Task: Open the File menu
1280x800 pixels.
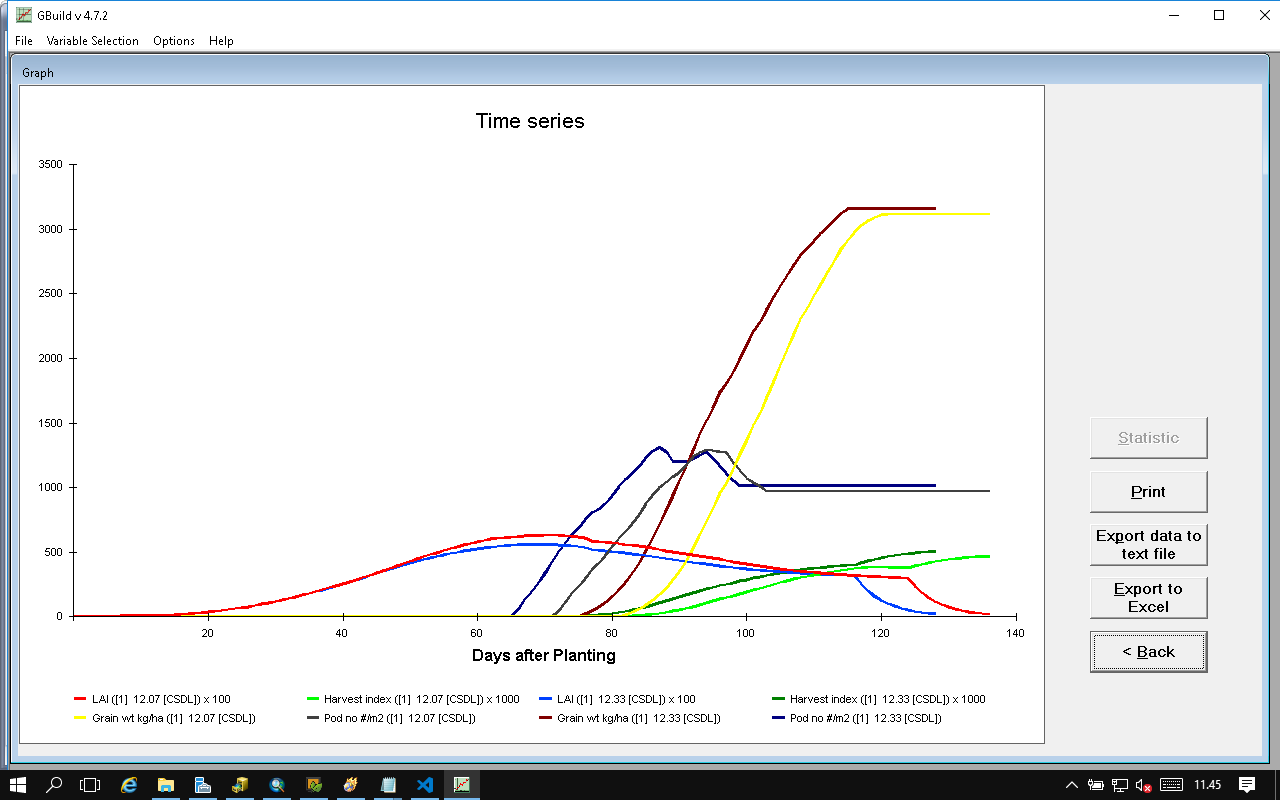Action: click(24, 41)
